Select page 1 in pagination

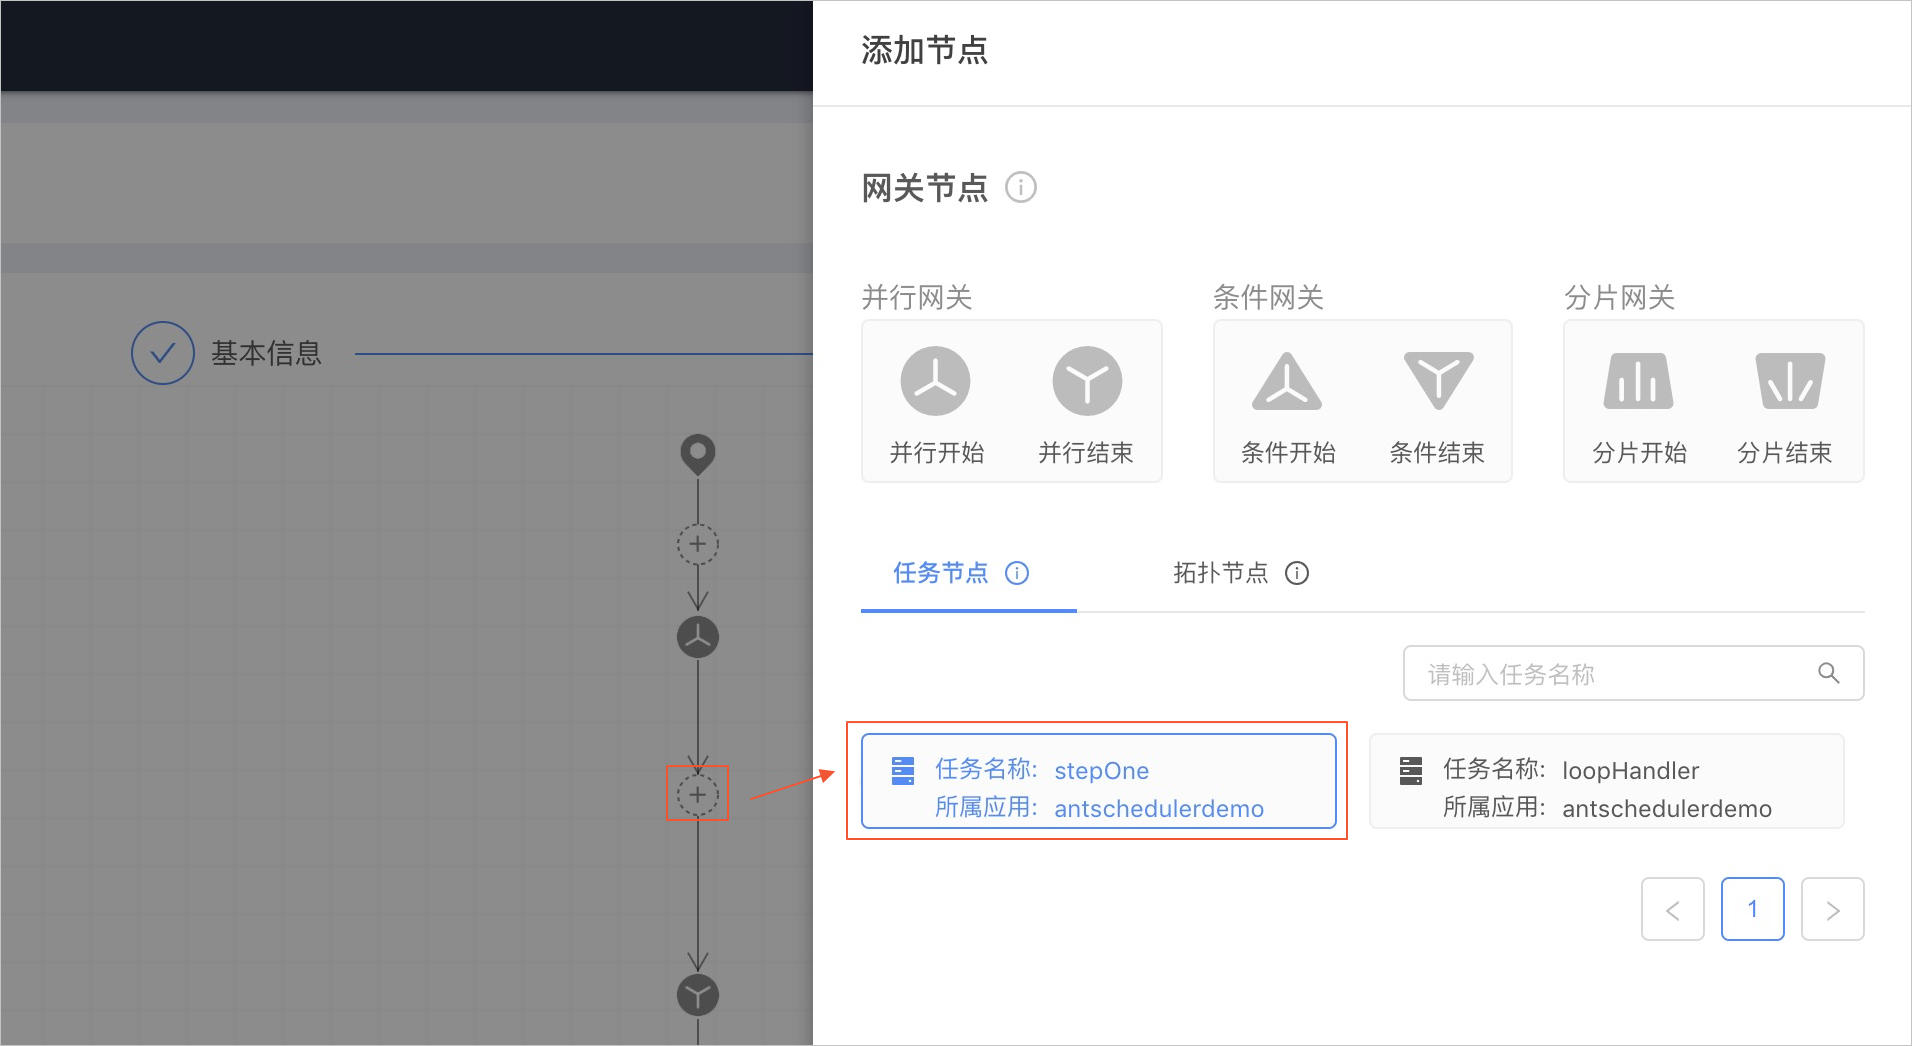pos(1752,909)
